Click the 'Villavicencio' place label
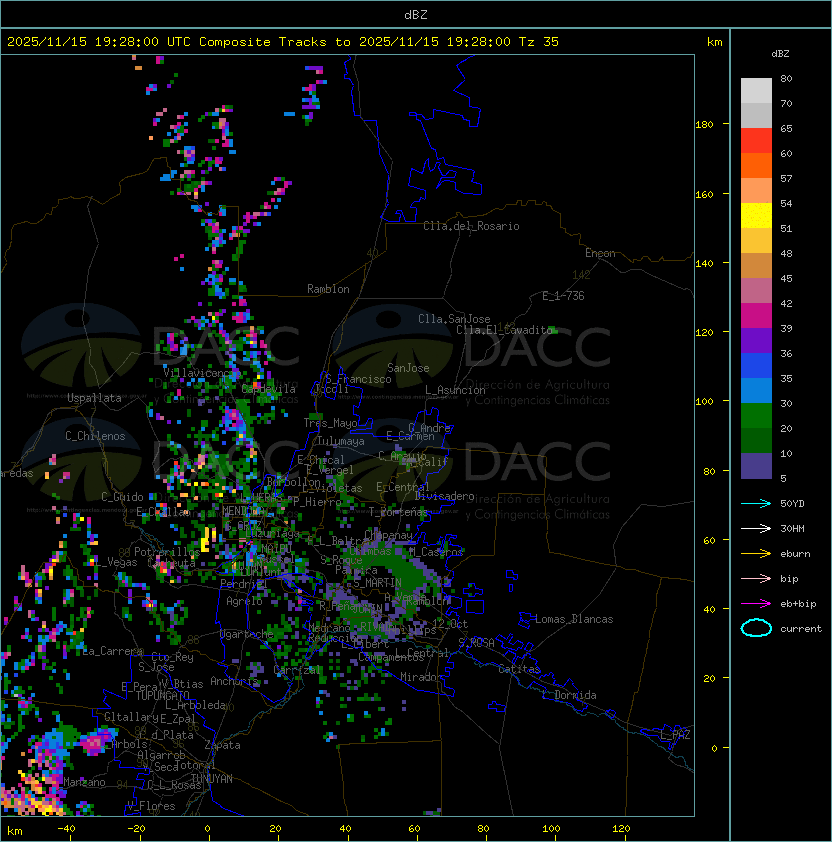Viewport: 832px width, 842px height. tap(202, 373)
